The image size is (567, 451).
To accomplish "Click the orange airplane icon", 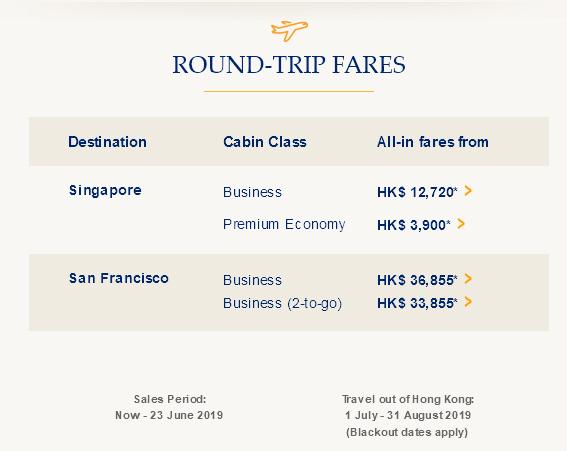I will [x=289, y=31].
